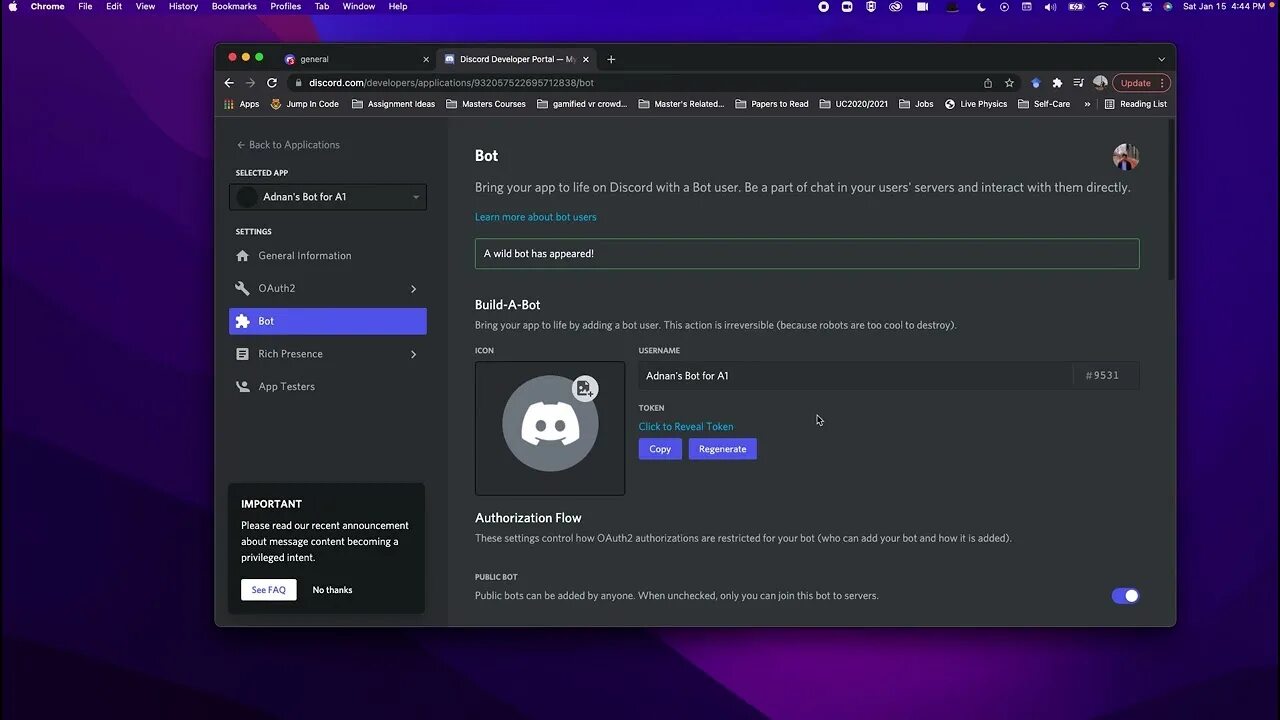Click the OAuth2 wrench icon
Image resolution: width=1280 pixels, height=720 pixels.
(242, 288)
